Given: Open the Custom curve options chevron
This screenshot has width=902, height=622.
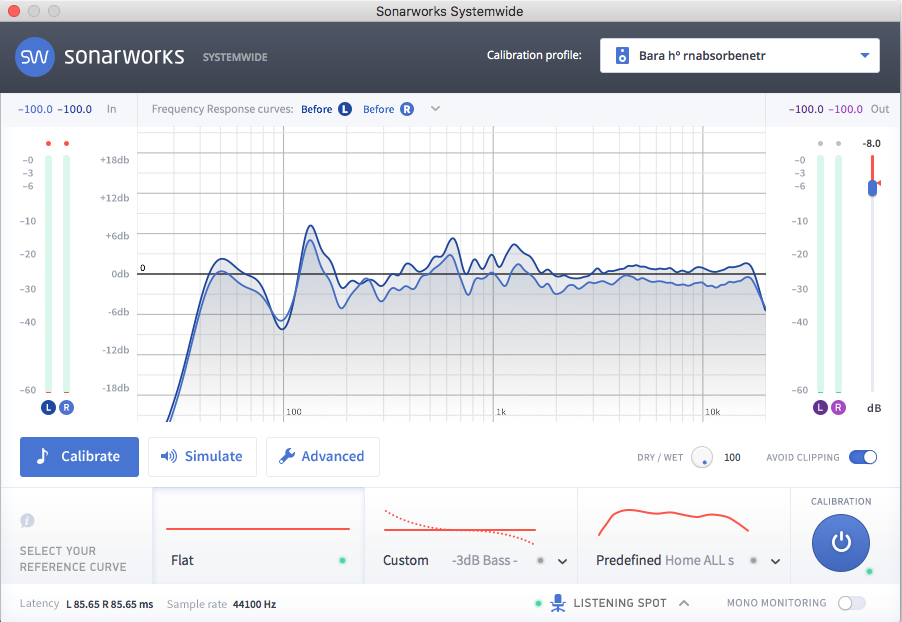Looking at the screenshot, I should 563,562.
